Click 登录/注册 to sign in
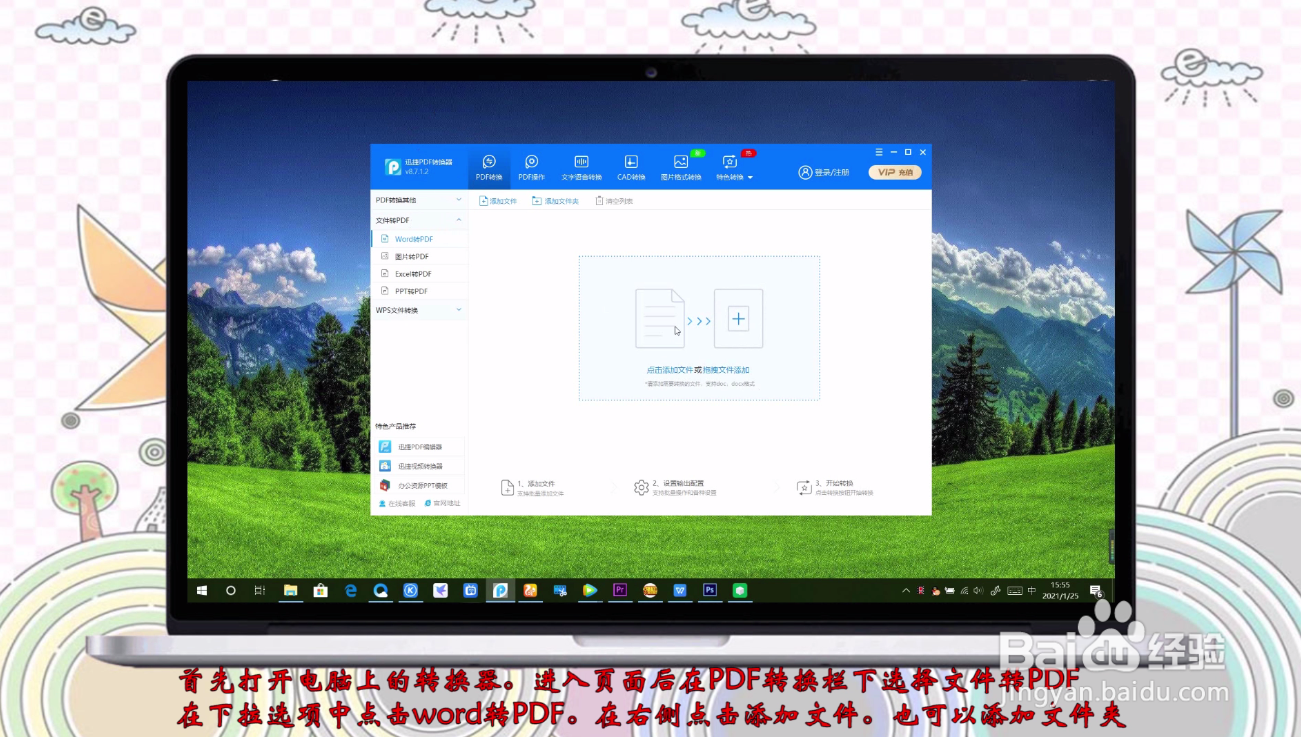 (824, 172)
